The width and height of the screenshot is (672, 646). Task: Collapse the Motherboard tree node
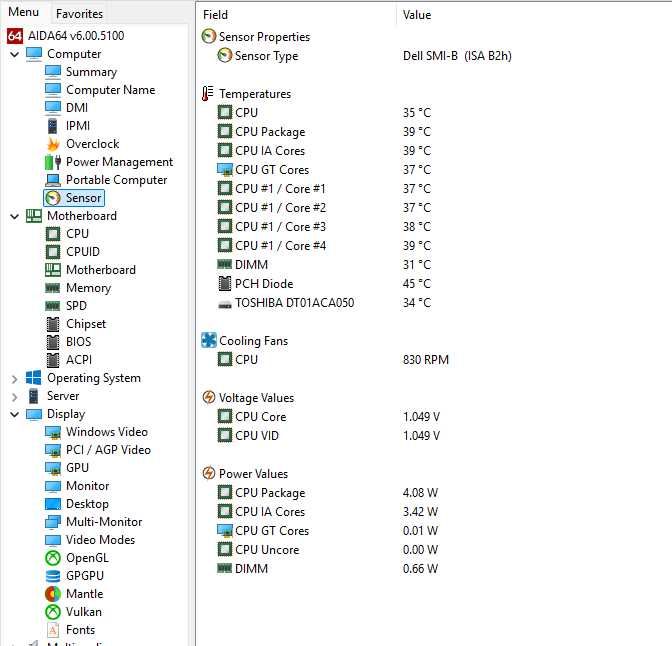point(15,216)
